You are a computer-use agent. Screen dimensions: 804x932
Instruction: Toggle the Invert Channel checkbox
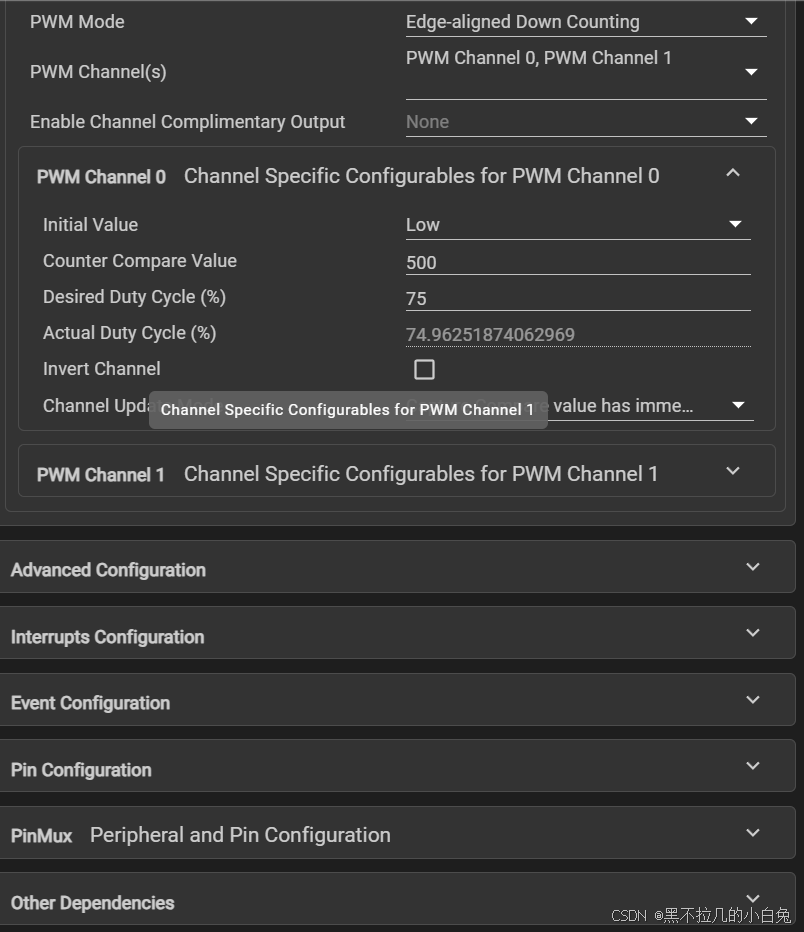pos(424,369)
